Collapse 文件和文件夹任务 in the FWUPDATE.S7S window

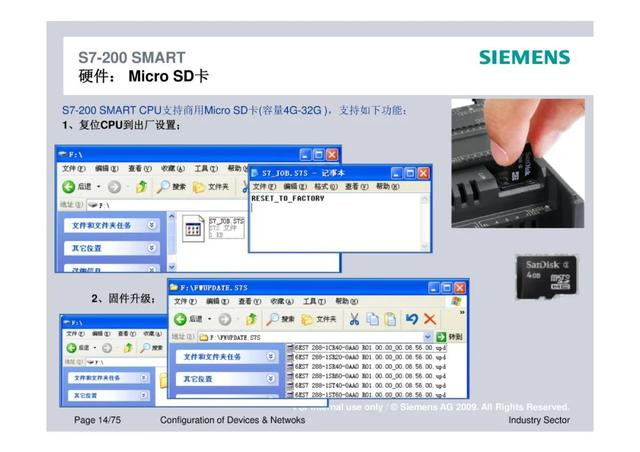click(271, 356)
